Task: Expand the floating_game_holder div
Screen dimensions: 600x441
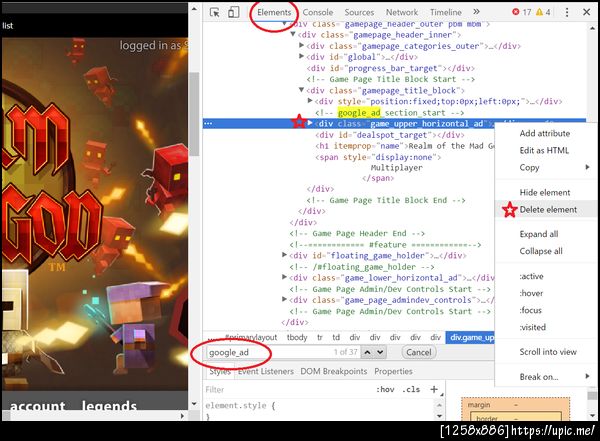Action: tap(284, 255)
